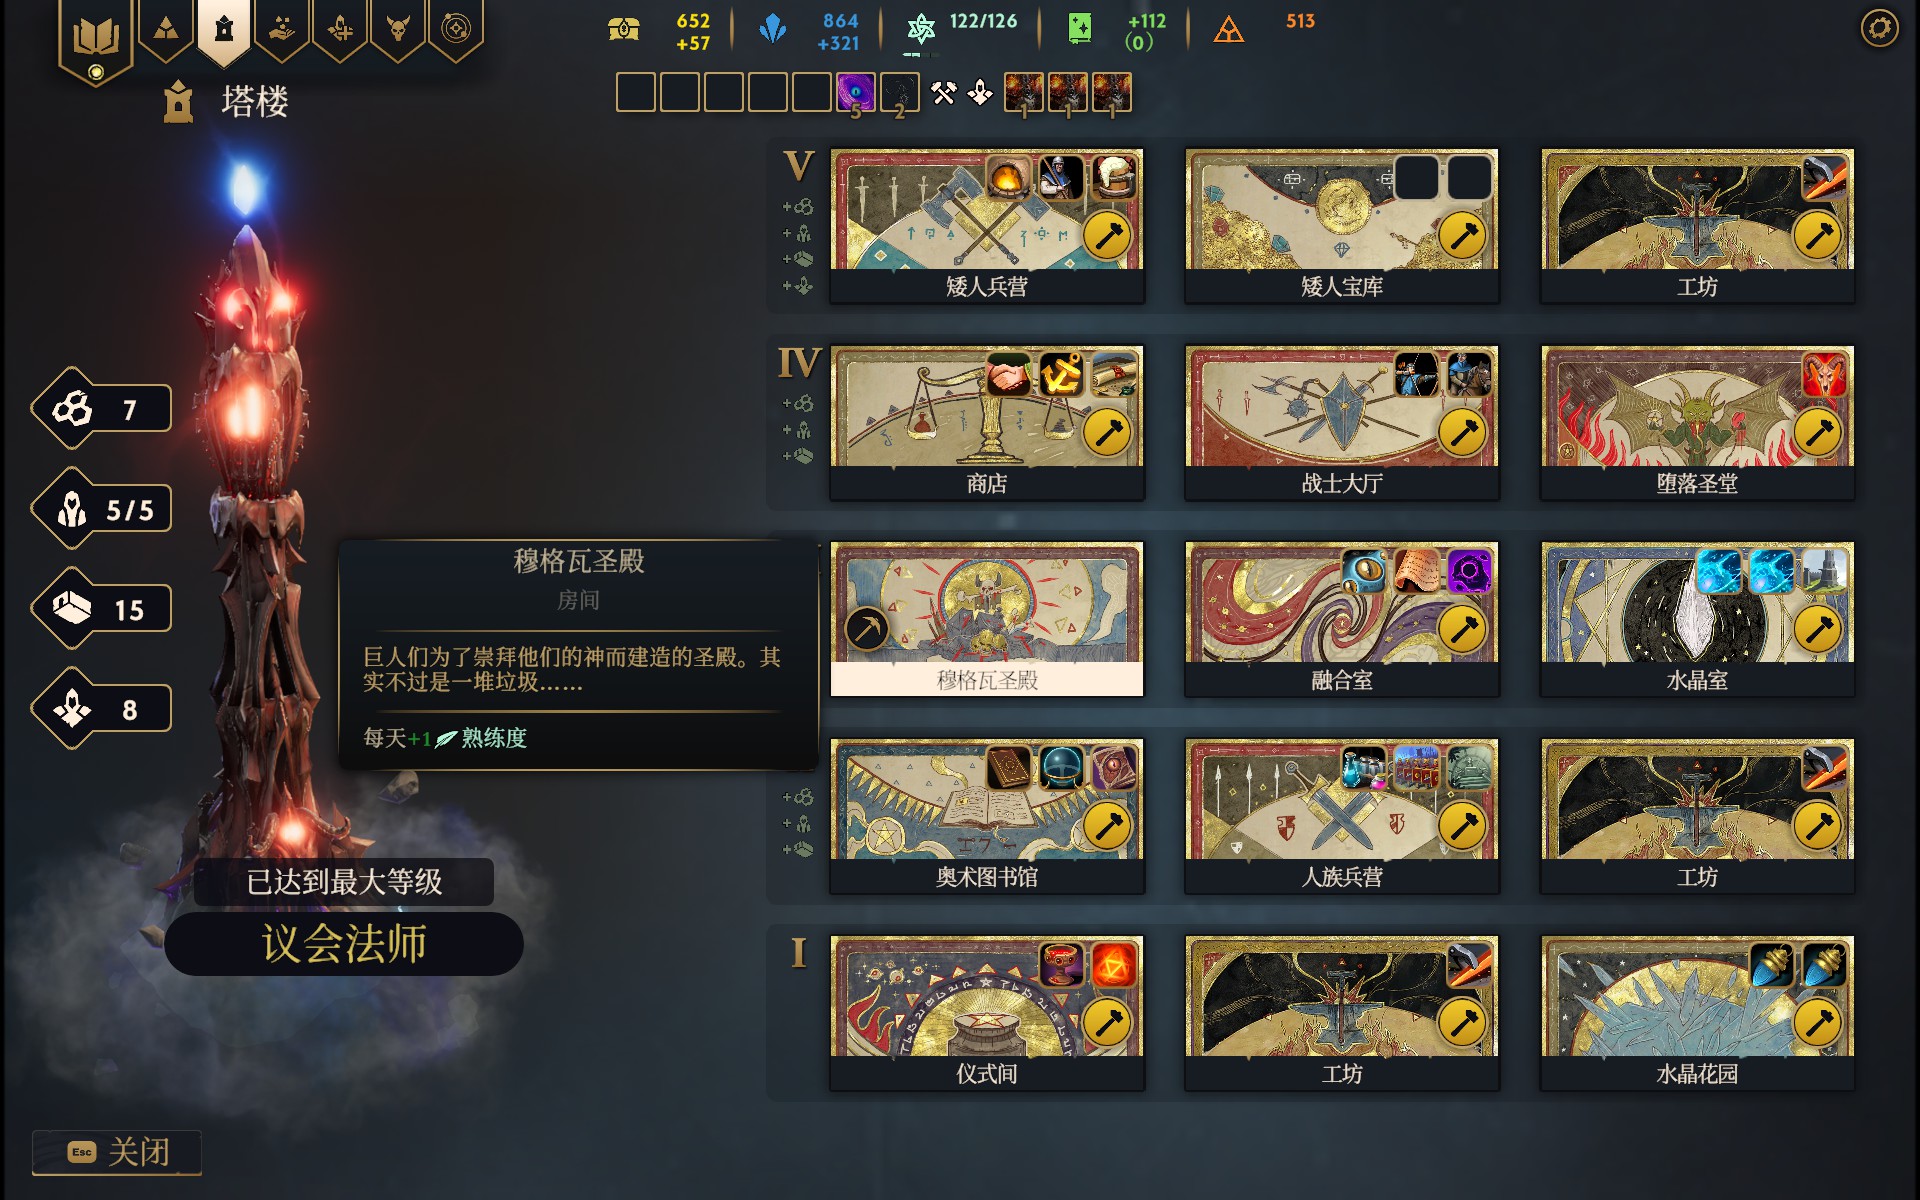Click the crossed hammers icon in top bar

943,93
